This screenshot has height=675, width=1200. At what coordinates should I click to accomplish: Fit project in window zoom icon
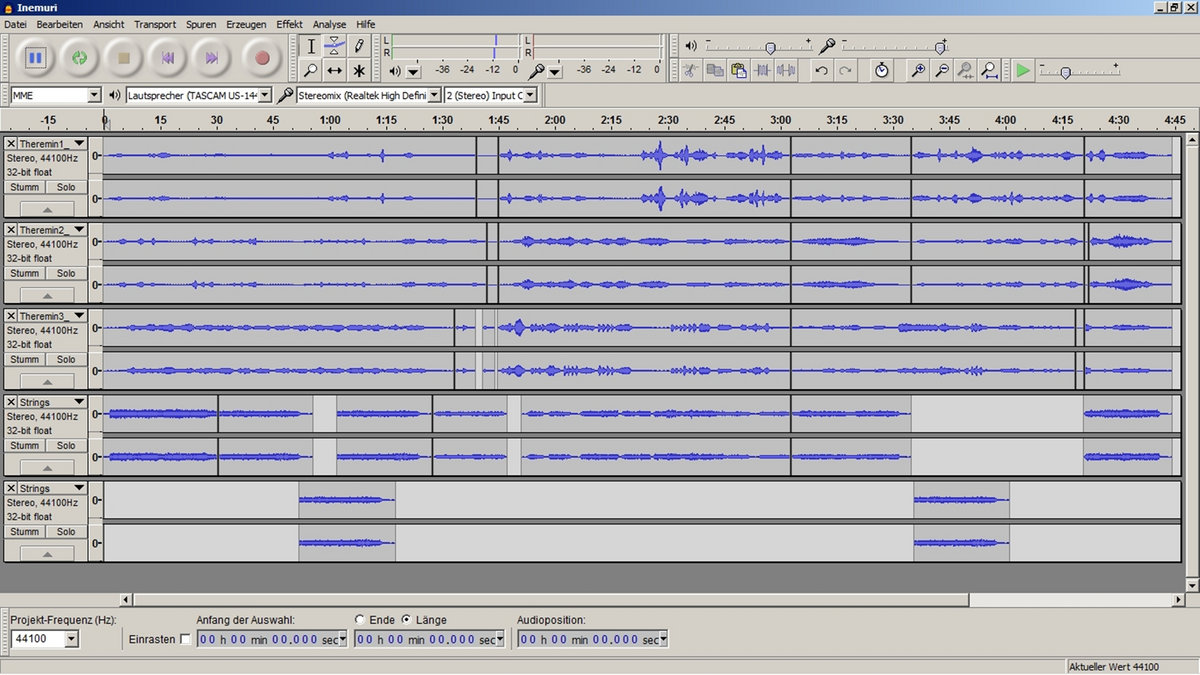pos(989,70)
